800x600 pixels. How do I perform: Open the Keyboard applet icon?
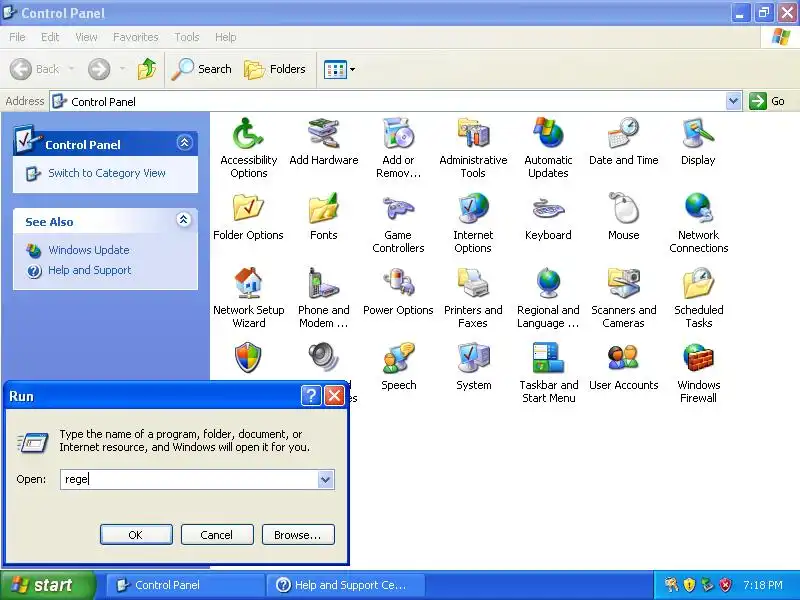coord(548,209)
